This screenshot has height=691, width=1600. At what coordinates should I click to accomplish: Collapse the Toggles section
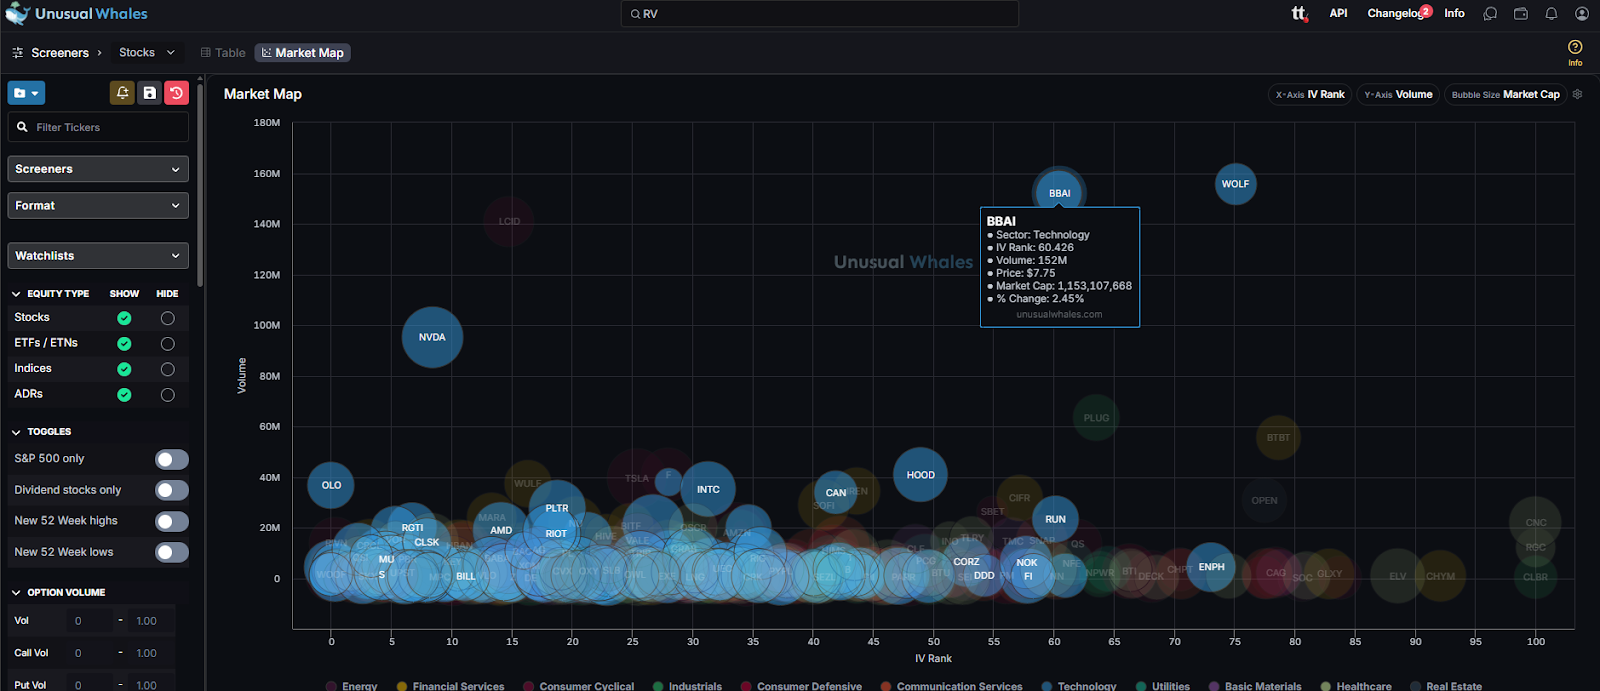tap(16, 432)
